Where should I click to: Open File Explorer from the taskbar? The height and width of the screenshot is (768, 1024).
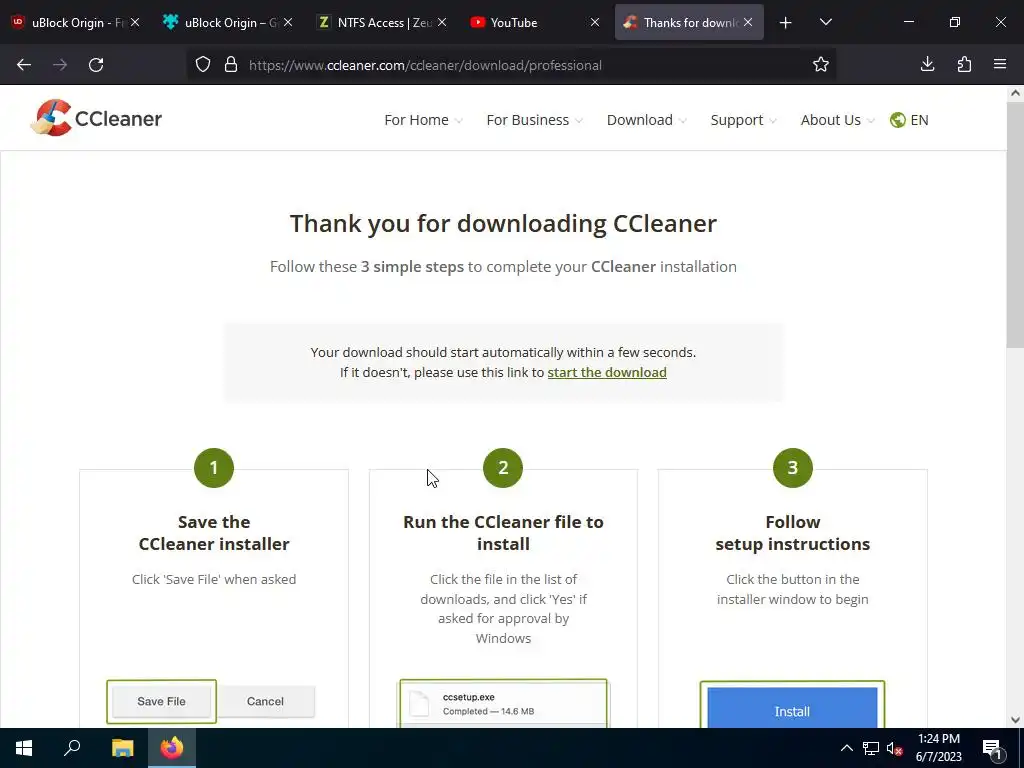(x=122, y=748)
